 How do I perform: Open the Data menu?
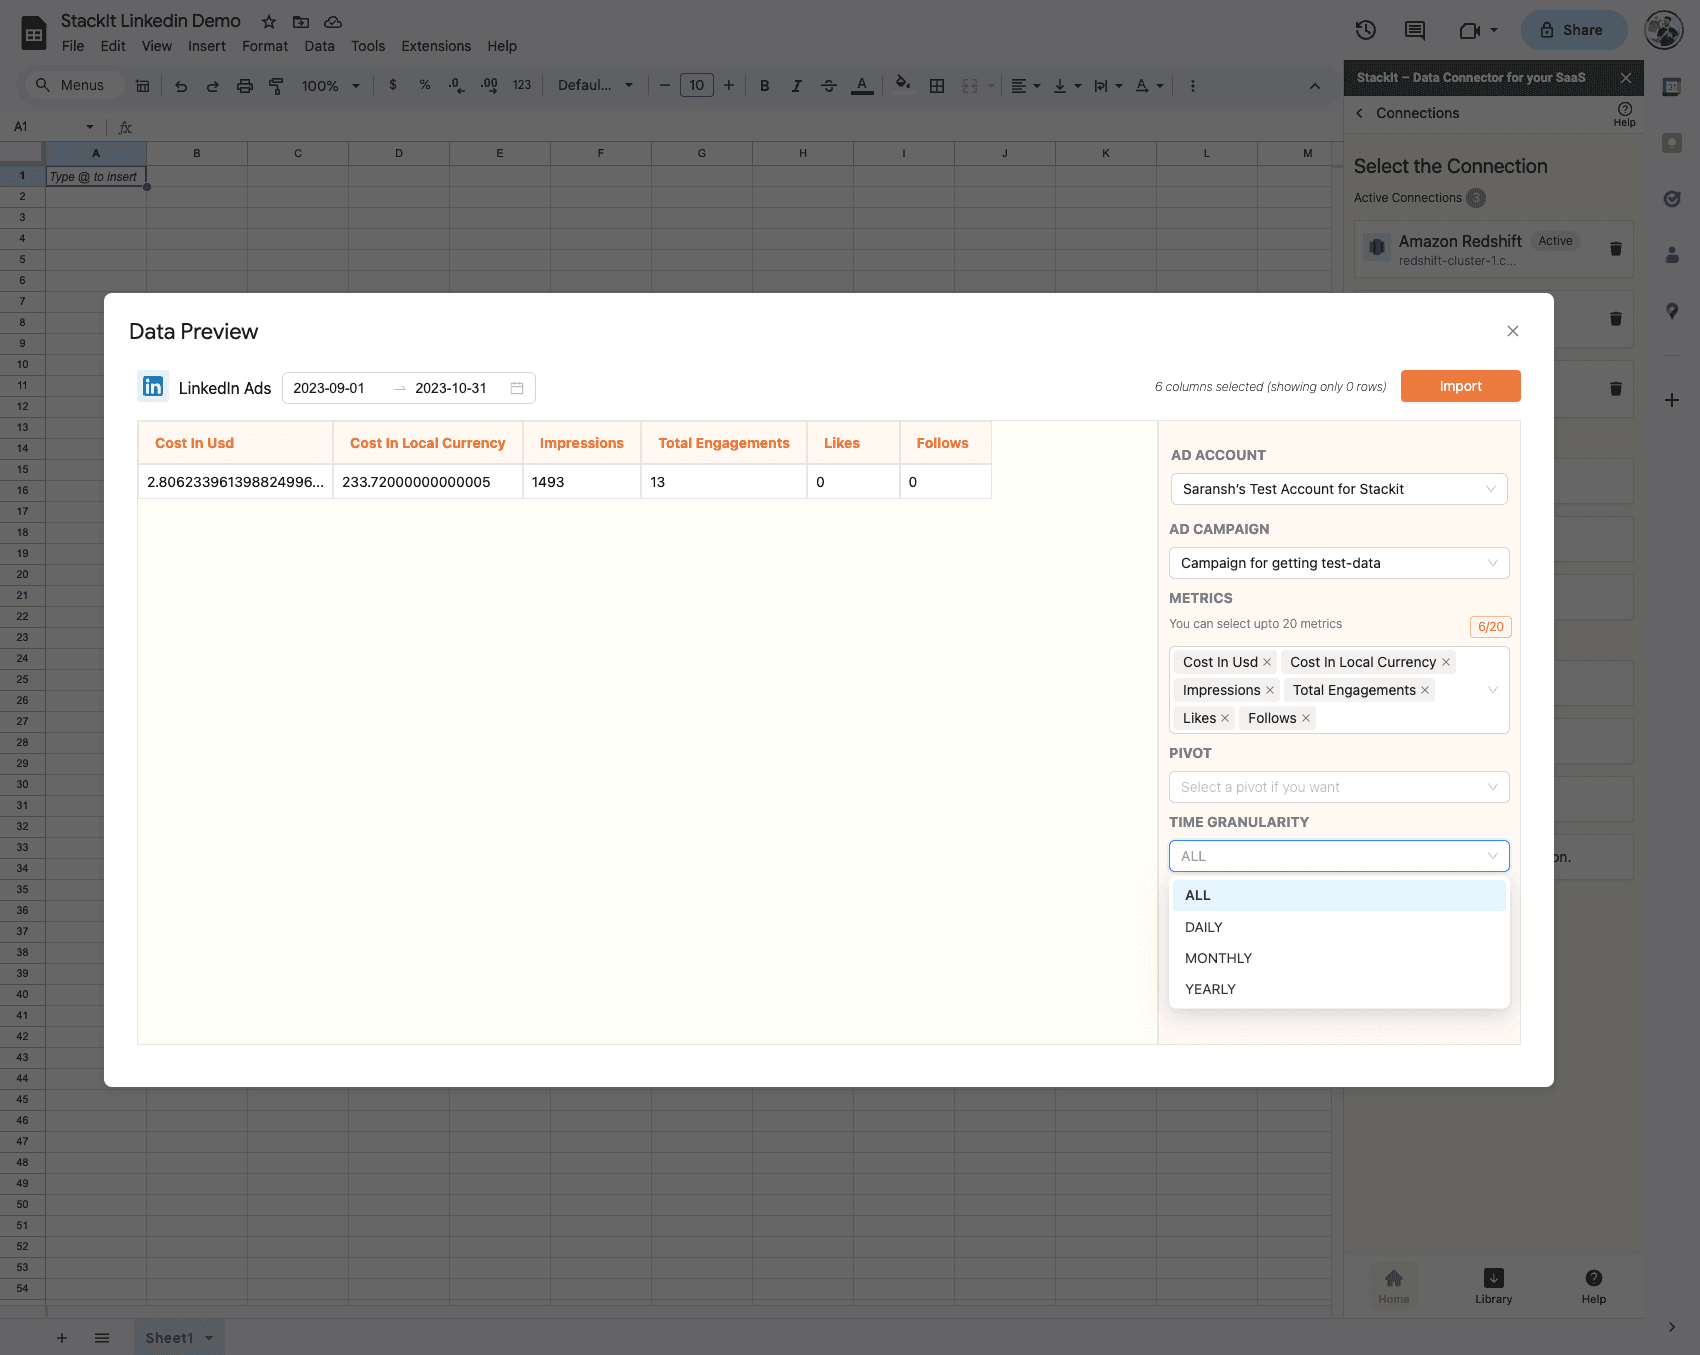click(x=320, y=46)
